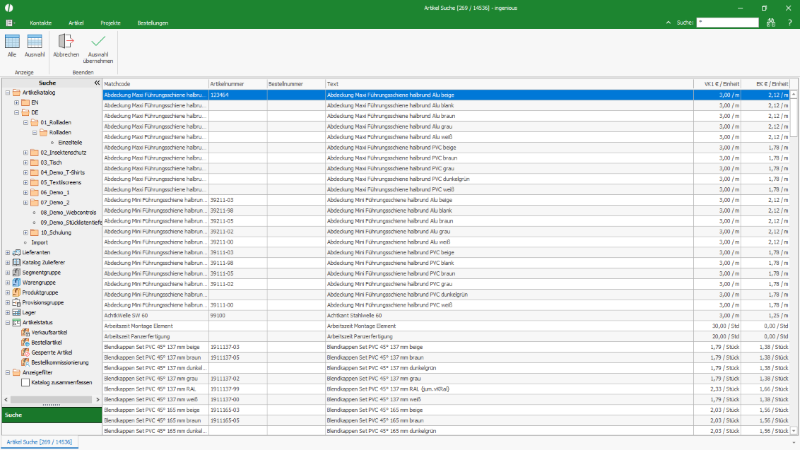The image size is (800, 450).
Task: Select row 'Achtkant Stahlwelle 60'
Action: click(x=446, y=315)
